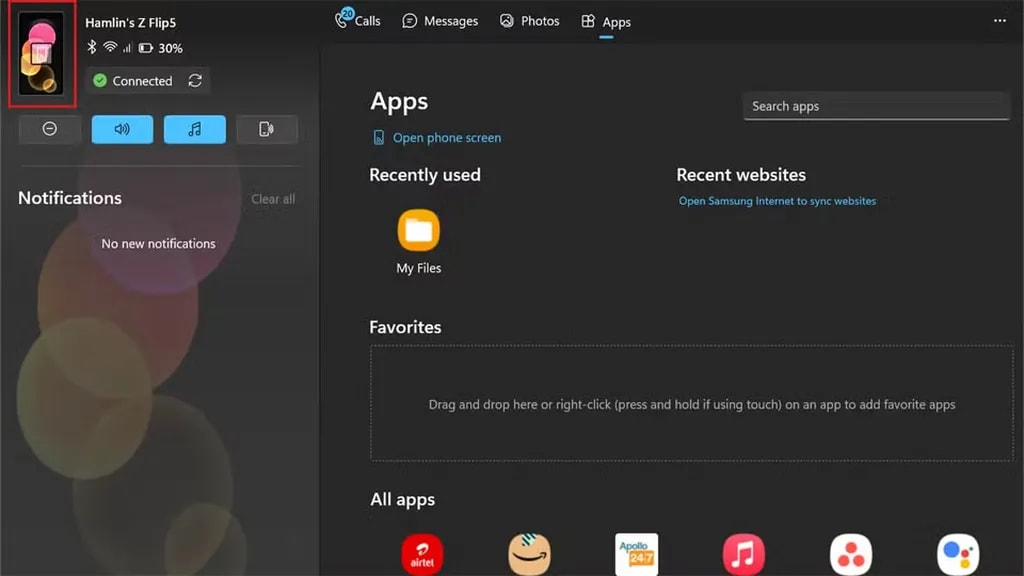Viewport: 1024px width, 576px height.
Task: Launch the Apple Music app icon
Action: coord(744,552)
